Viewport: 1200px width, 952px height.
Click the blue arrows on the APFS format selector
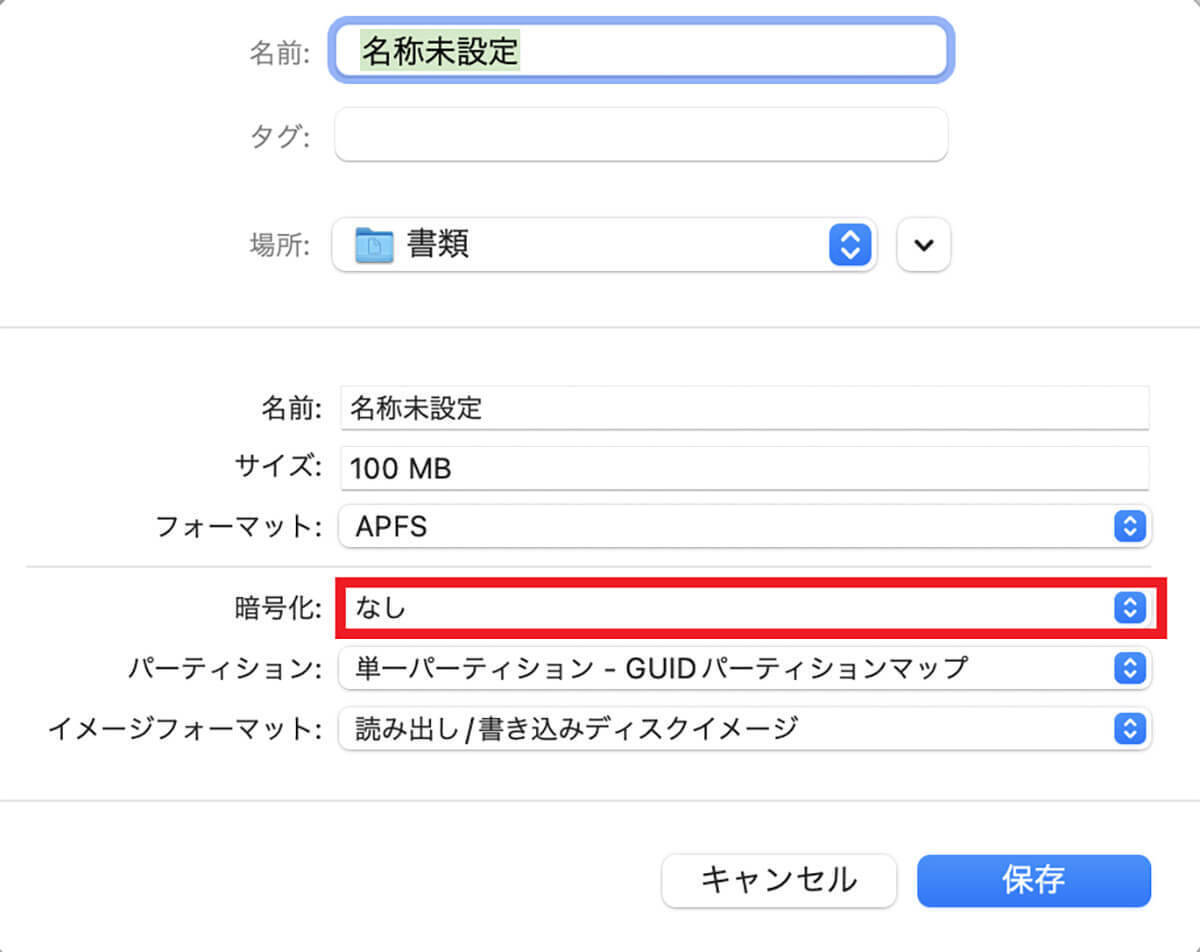tap(1129, 526)
